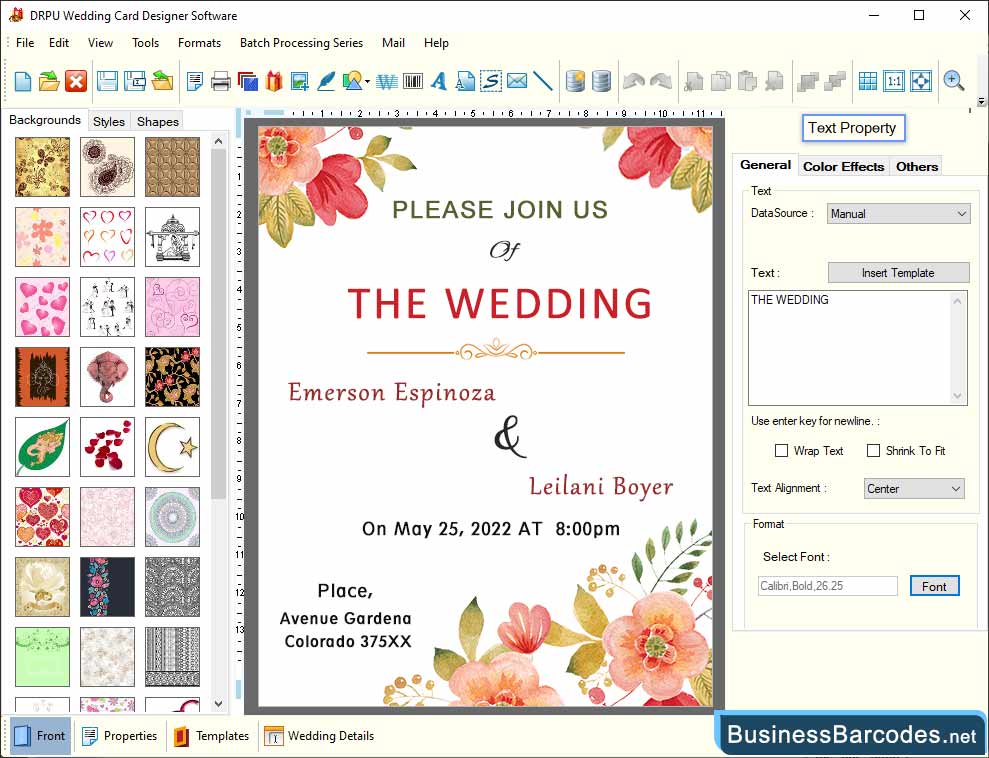Image resolution: width=989 pixels, height=758 pixels.
Task: Open the Others tab
Action: [x=916, y=166]
